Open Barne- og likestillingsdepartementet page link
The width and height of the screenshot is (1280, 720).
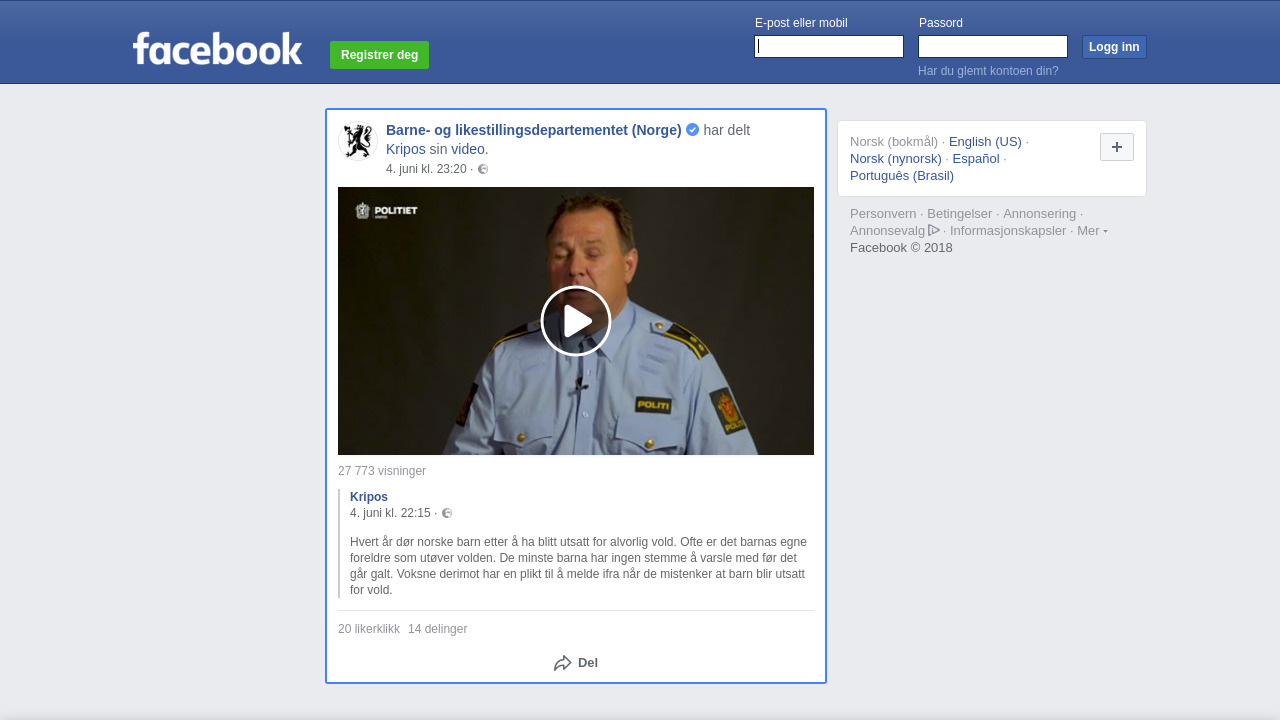[x=533, y=130]
